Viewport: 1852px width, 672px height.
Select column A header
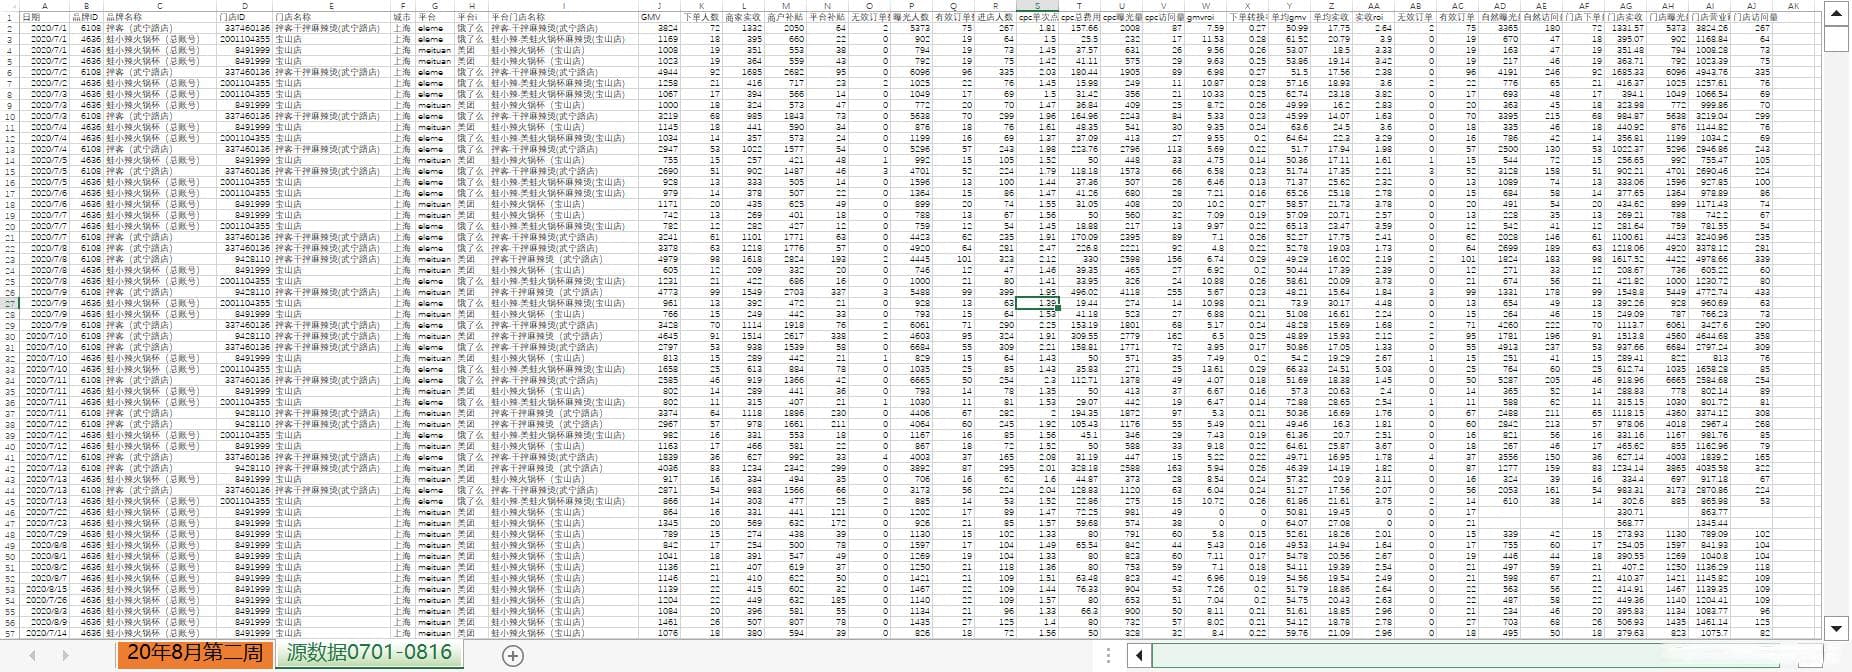click(45, 6)
